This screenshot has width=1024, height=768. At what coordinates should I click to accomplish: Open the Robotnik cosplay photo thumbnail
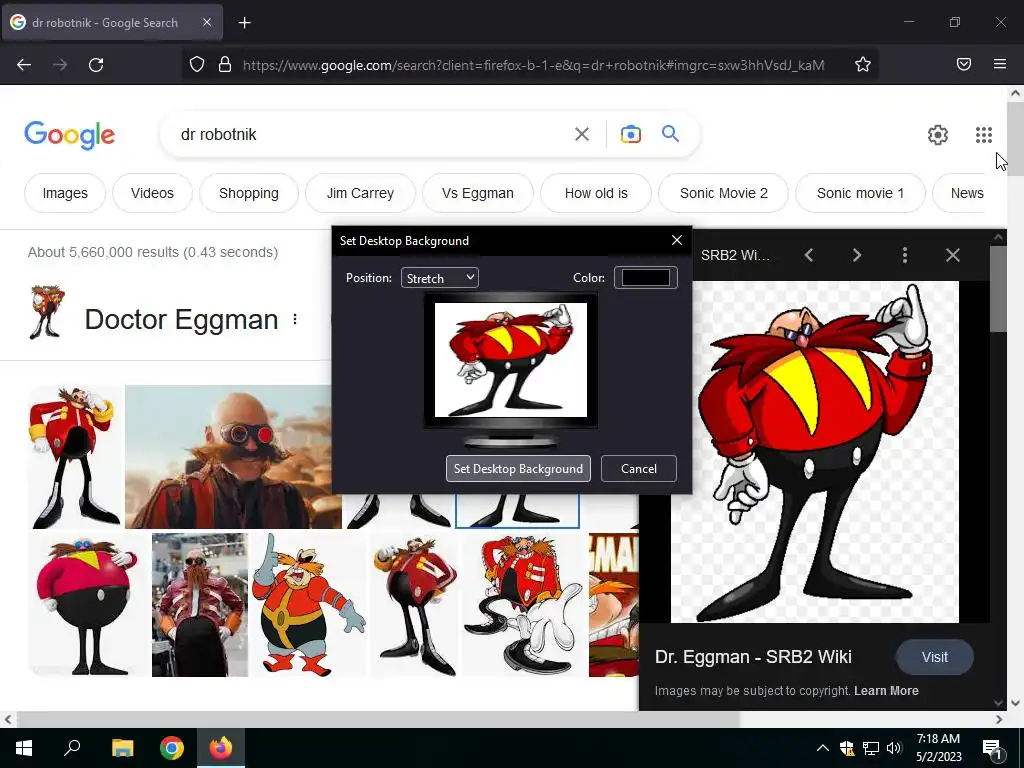click(x=200, y=605)
